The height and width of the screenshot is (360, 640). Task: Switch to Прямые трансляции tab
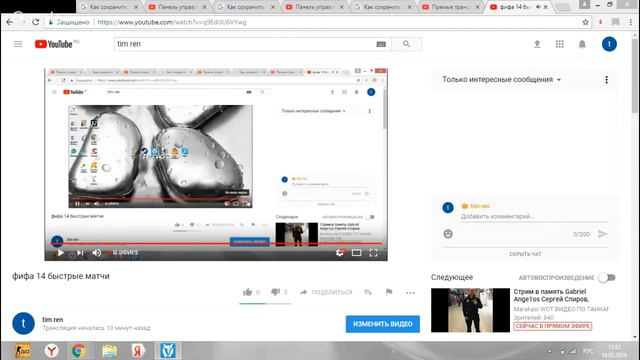pos(450,7)
